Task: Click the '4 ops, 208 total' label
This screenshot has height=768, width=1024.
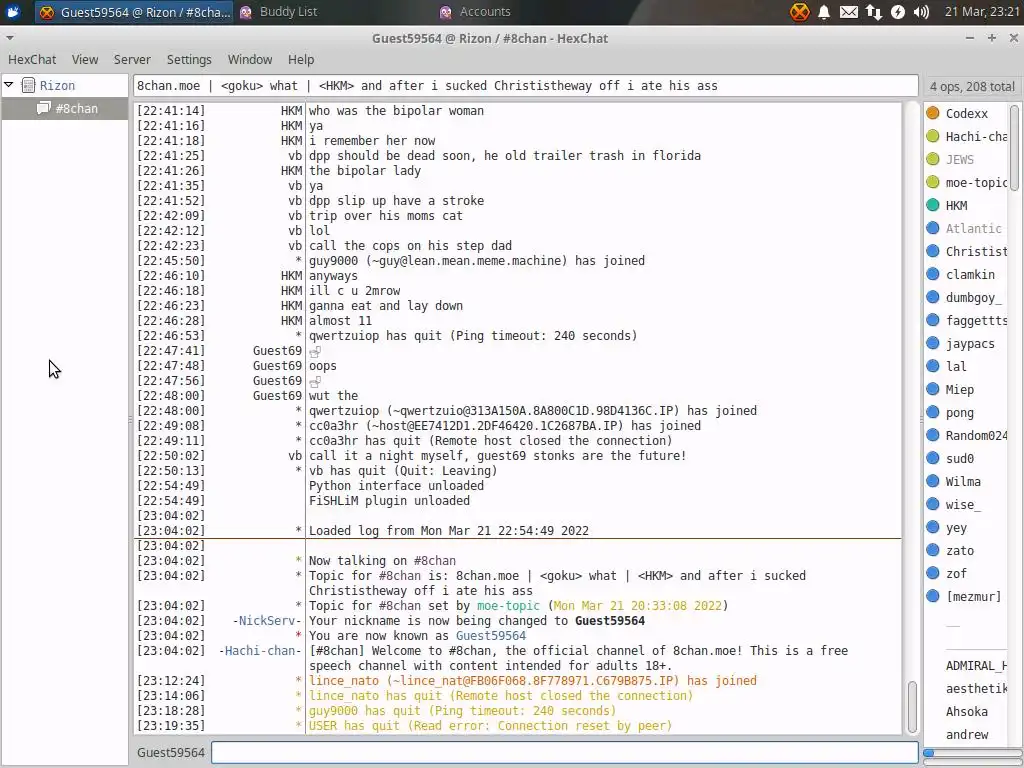Action: coord(972,86)
